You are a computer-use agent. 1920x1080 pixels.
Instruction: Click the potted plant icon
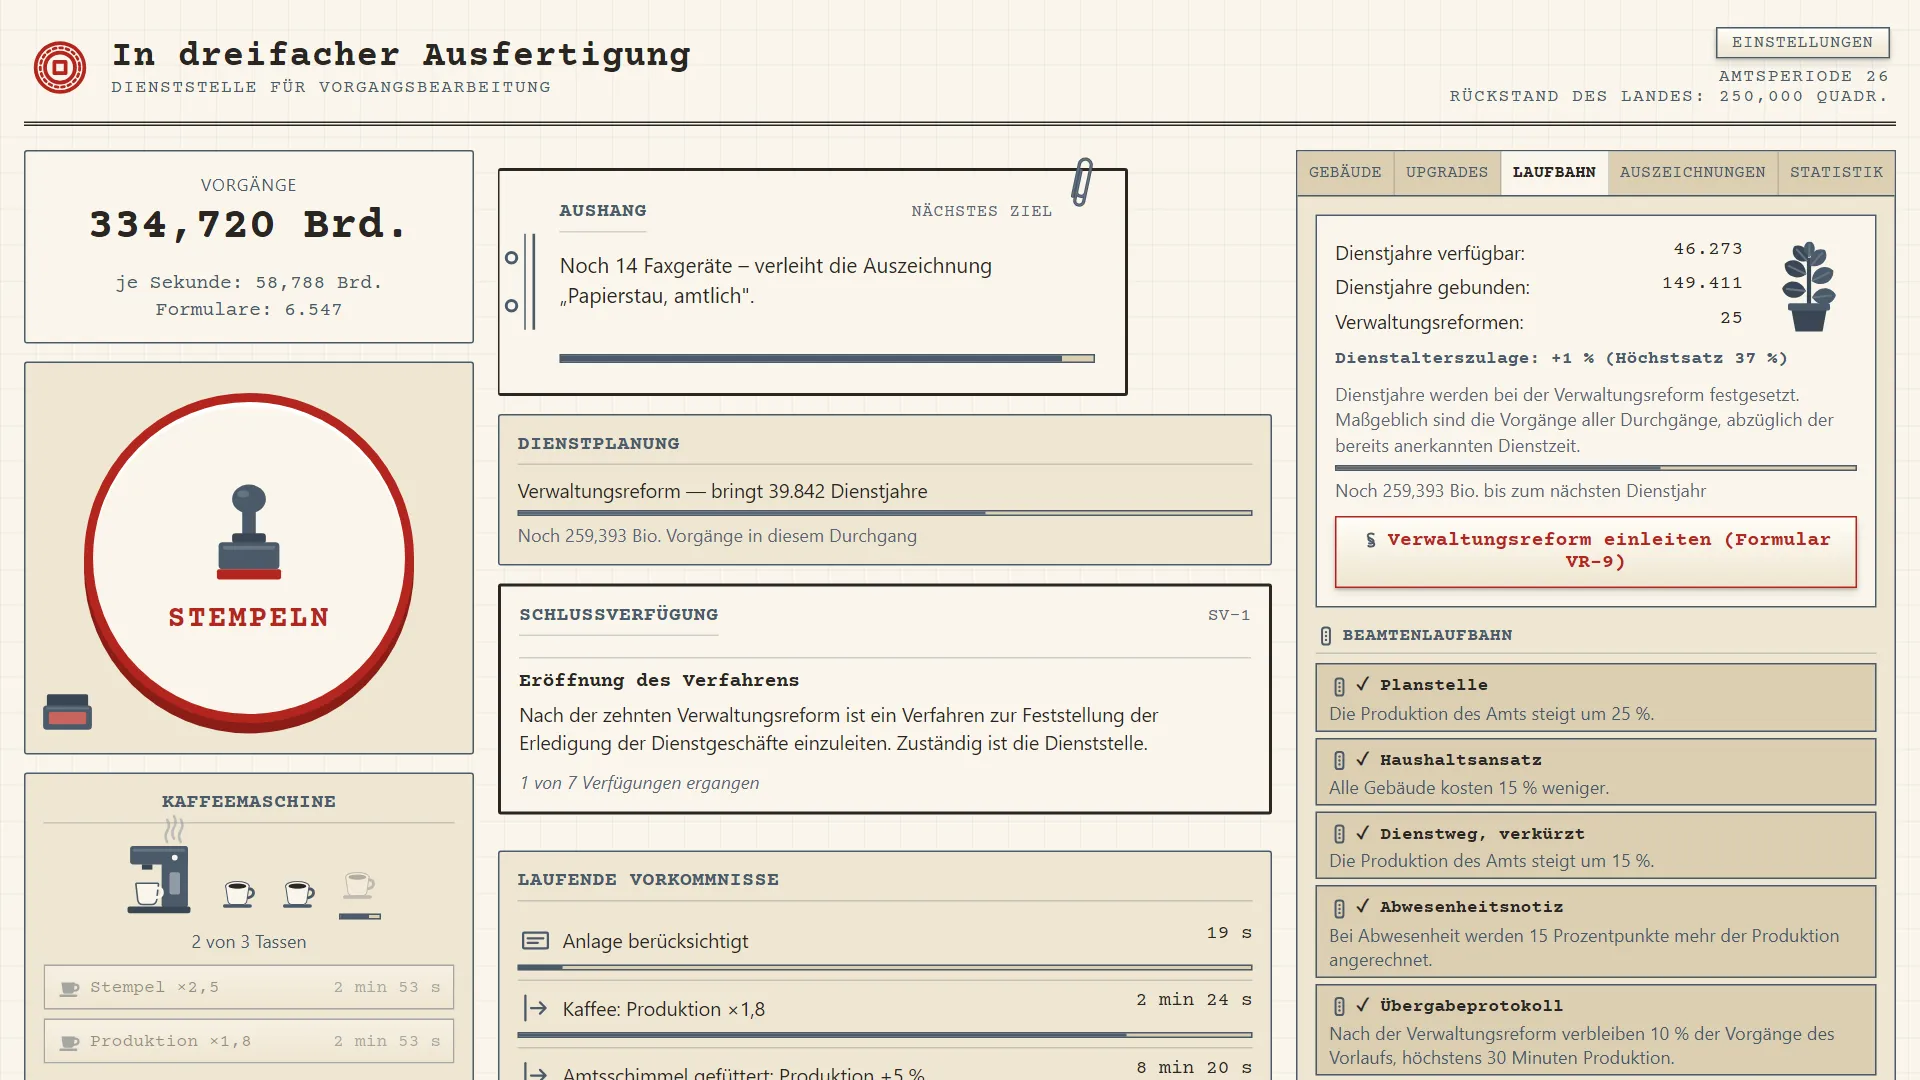[1808, 287]
